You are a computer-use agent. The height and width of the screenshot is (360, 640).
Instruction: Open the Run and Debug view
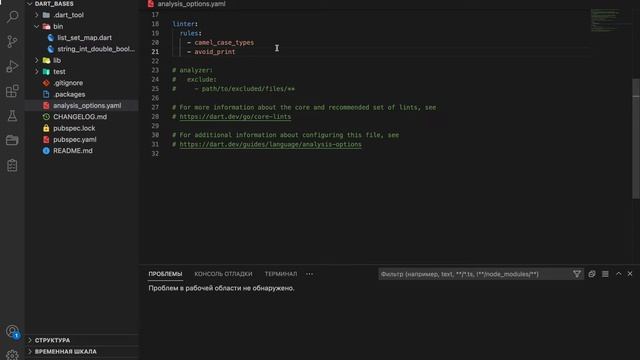pyautogui.click(x=12, y=66)
